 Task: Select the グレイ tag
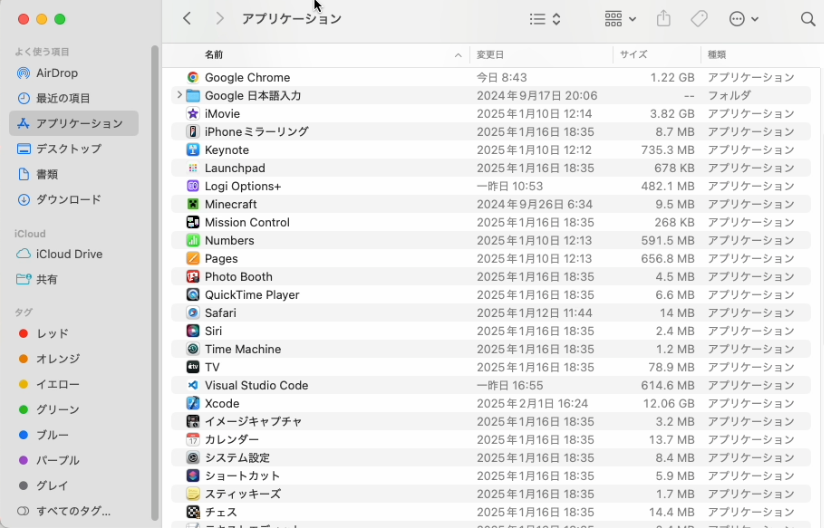click(74, 485)
